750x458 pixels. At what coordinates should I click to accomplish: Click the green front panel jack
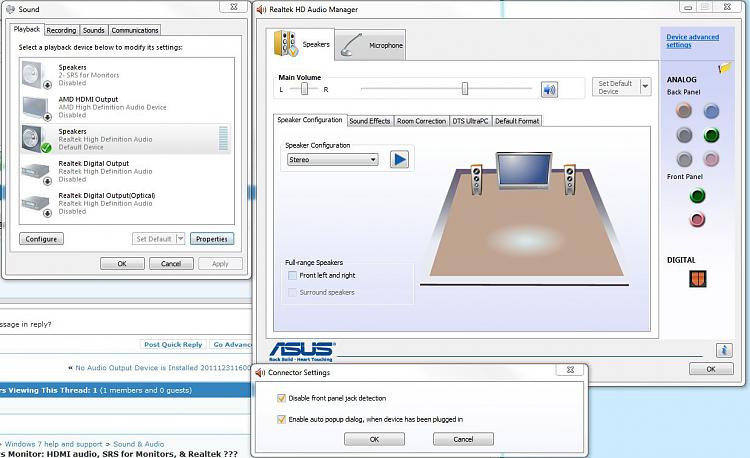click(x=697, y=196)
